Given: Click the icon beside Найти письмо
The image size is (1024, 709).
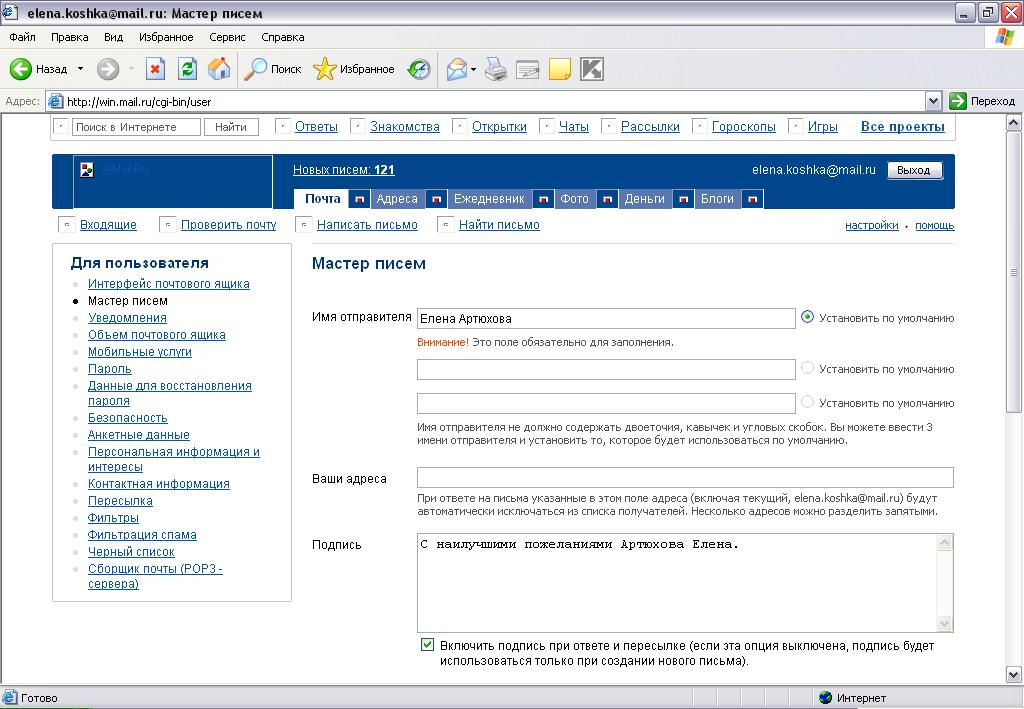Looking at the screenshot, I should 445,225.
